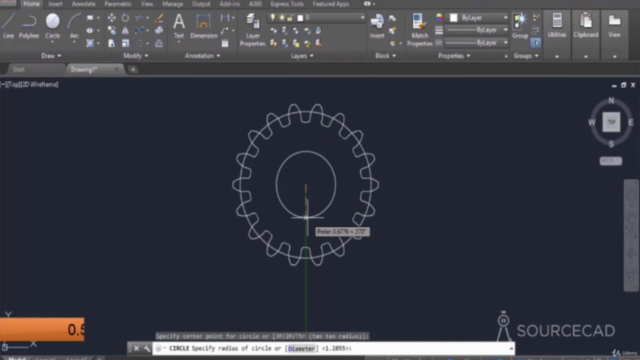
Task: Toggle layer 0 on/off light bulb
Action: (273, 18)
